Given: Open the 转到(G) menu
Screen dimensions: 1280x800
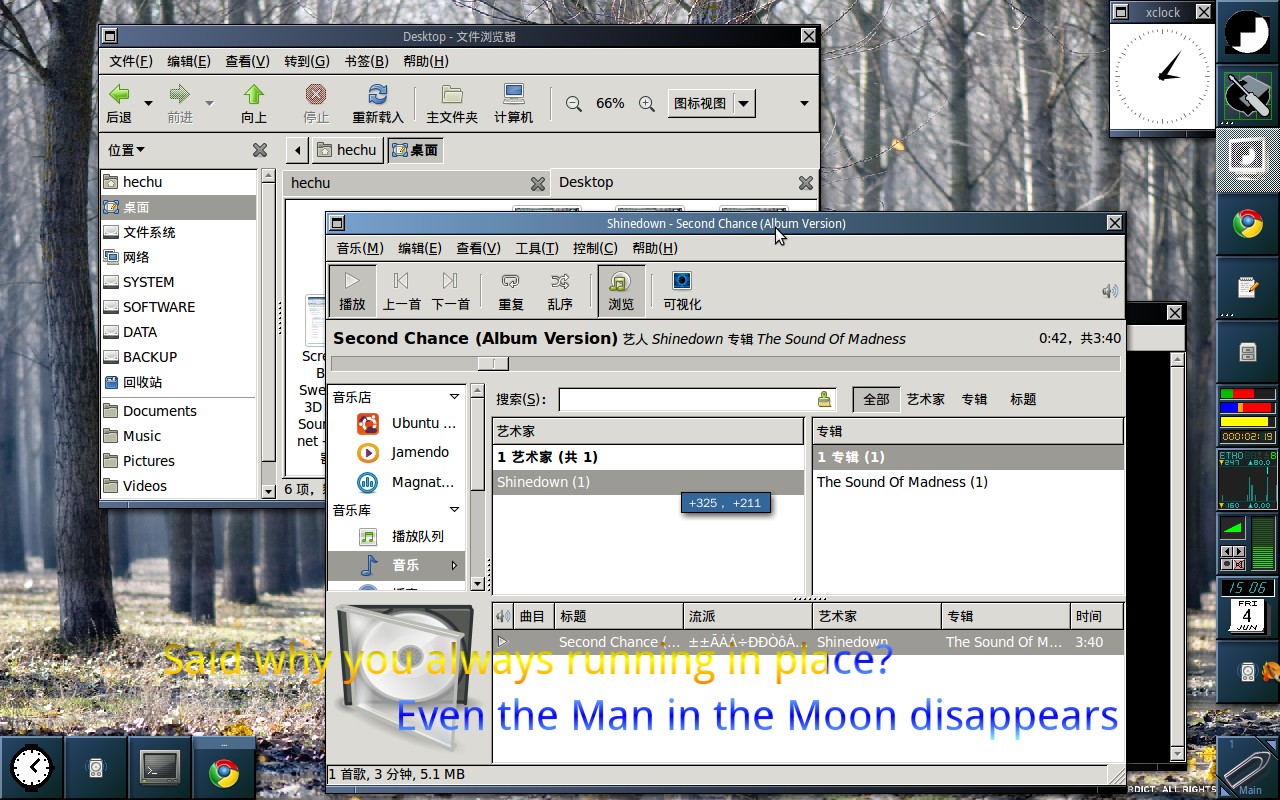Looking at the screenshot, I should click(307, 61).
